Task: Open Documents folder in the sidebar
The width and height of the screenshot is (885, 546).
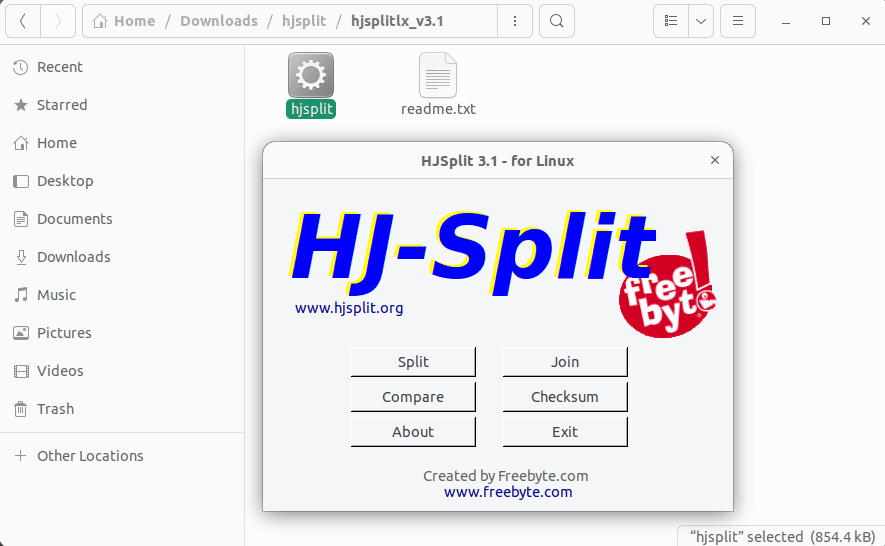Action: pyautogui.click(x=122, y=219)
